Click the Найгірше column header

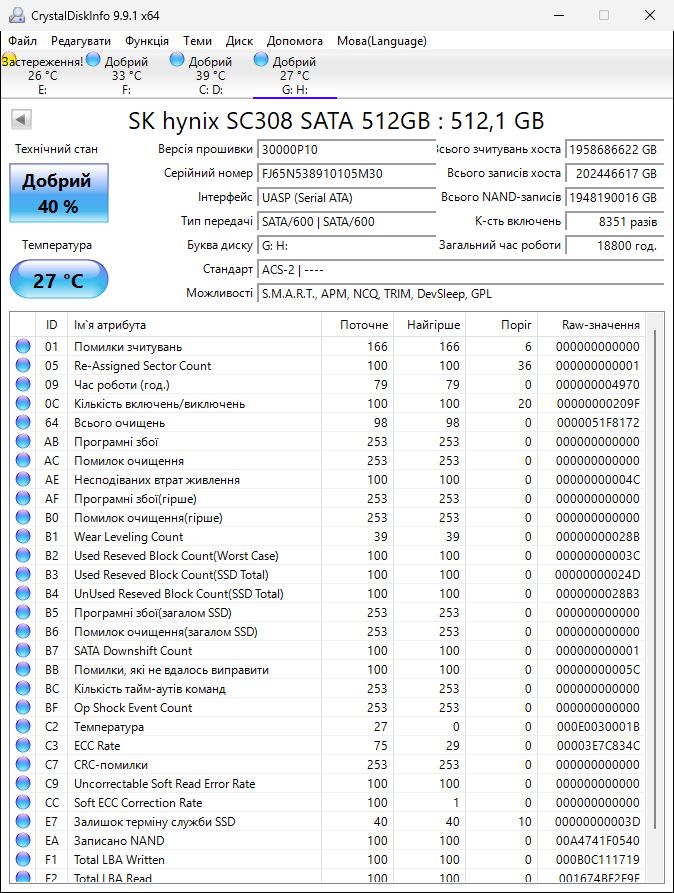point(429,325)
